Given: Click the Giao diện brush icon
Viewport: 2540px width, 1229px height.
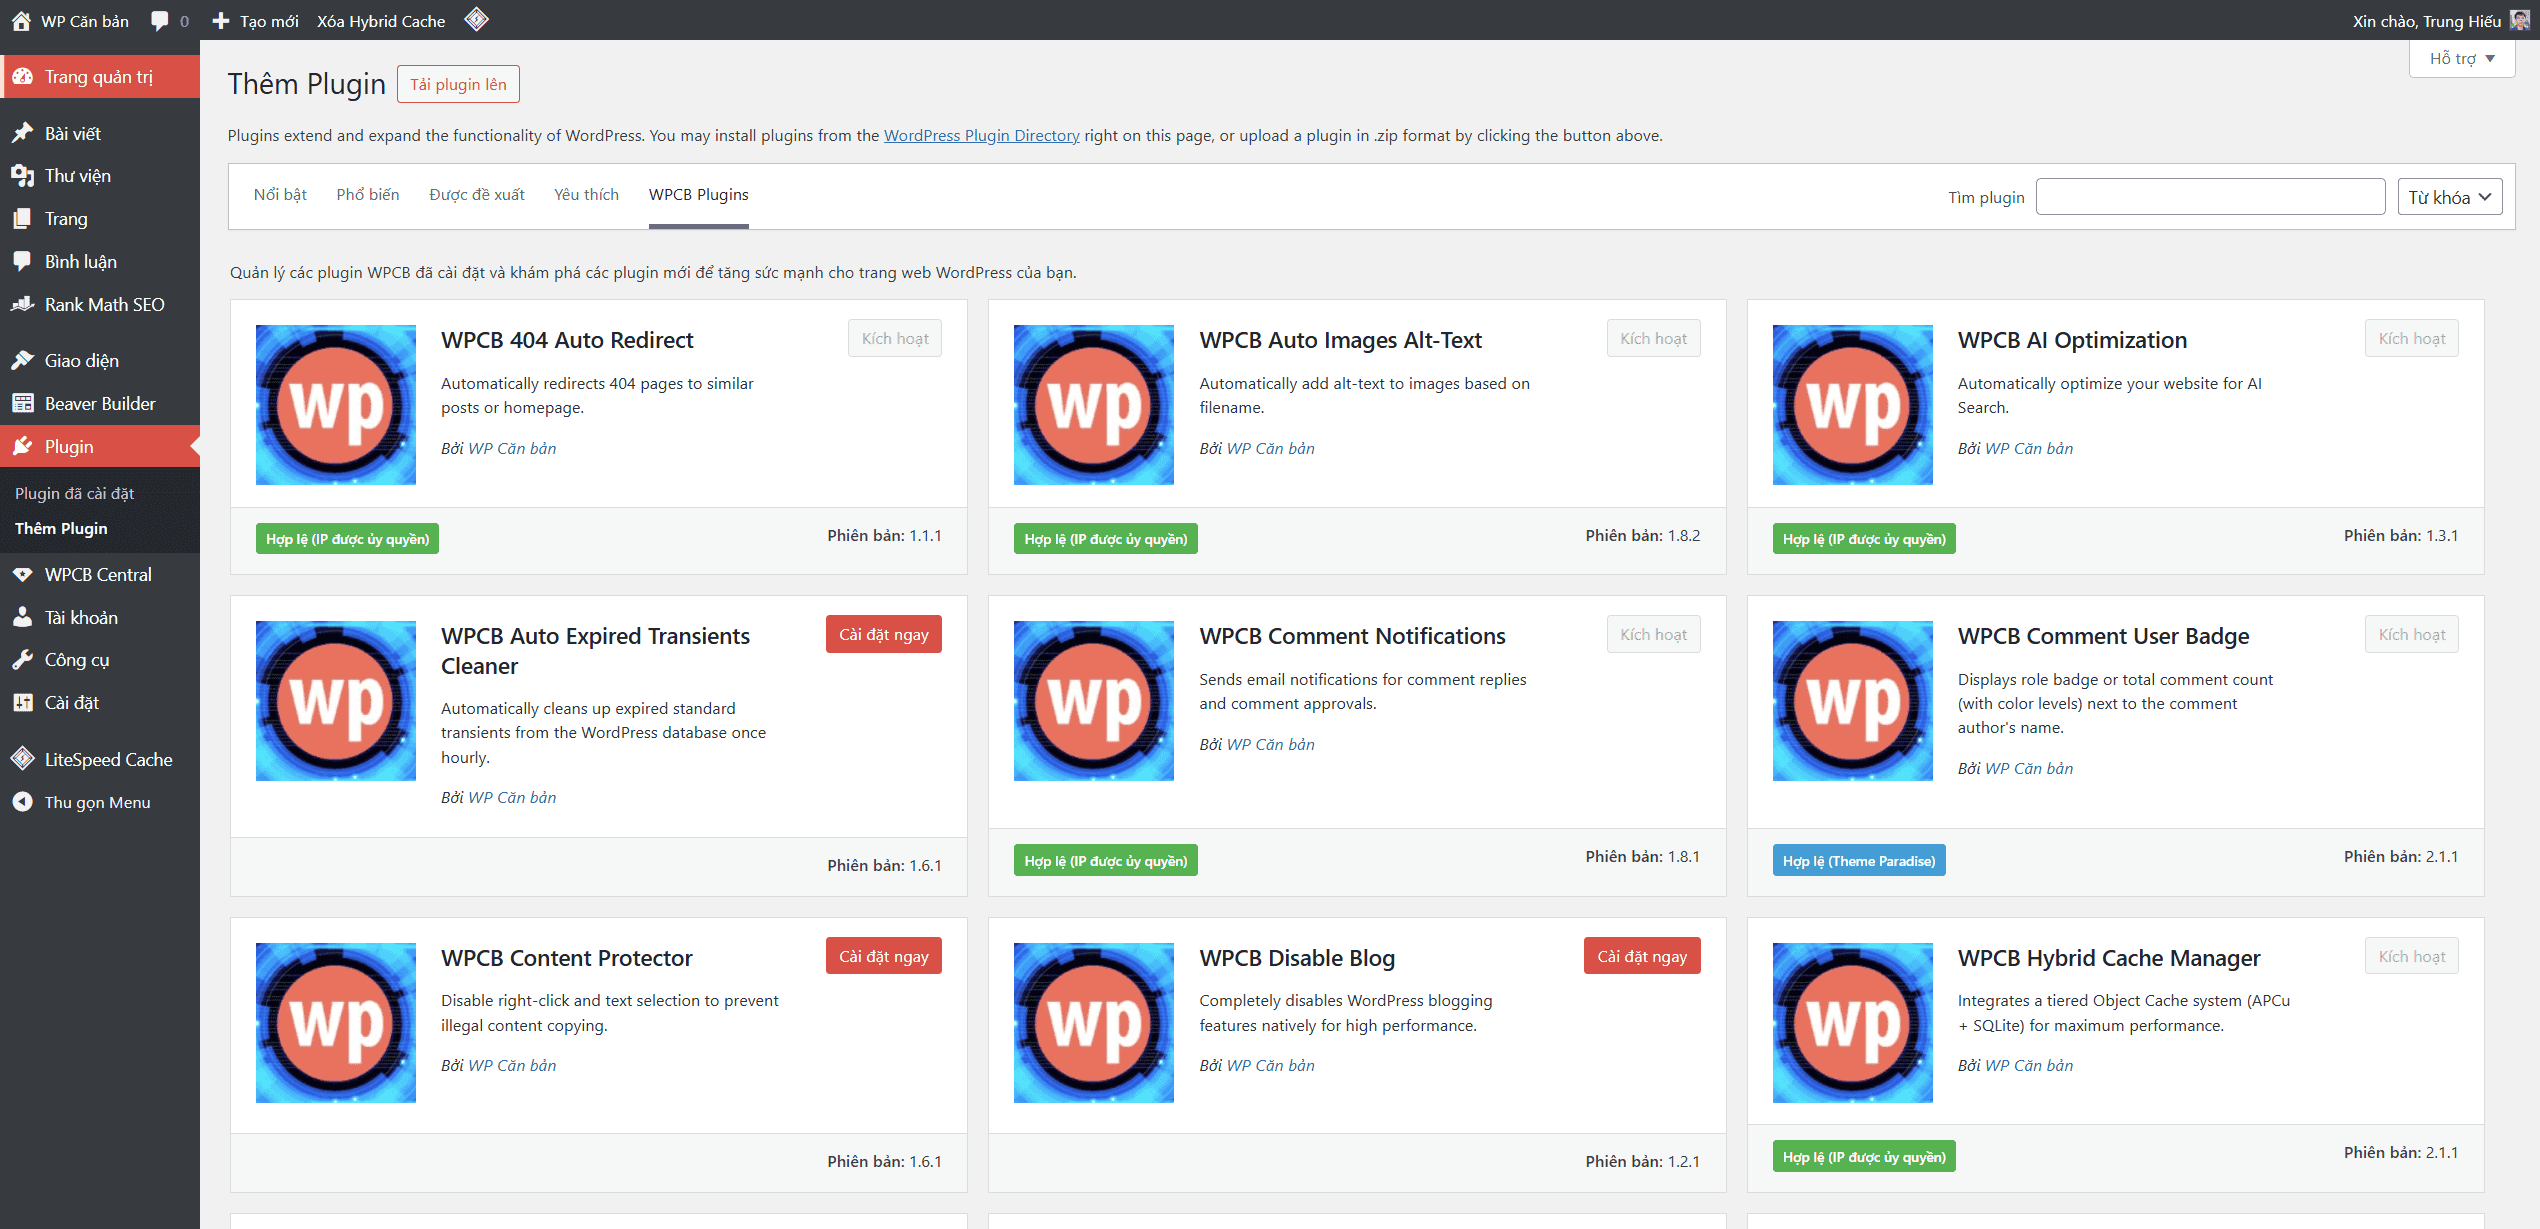Looking at the screenshot, I should pos(23,361).
